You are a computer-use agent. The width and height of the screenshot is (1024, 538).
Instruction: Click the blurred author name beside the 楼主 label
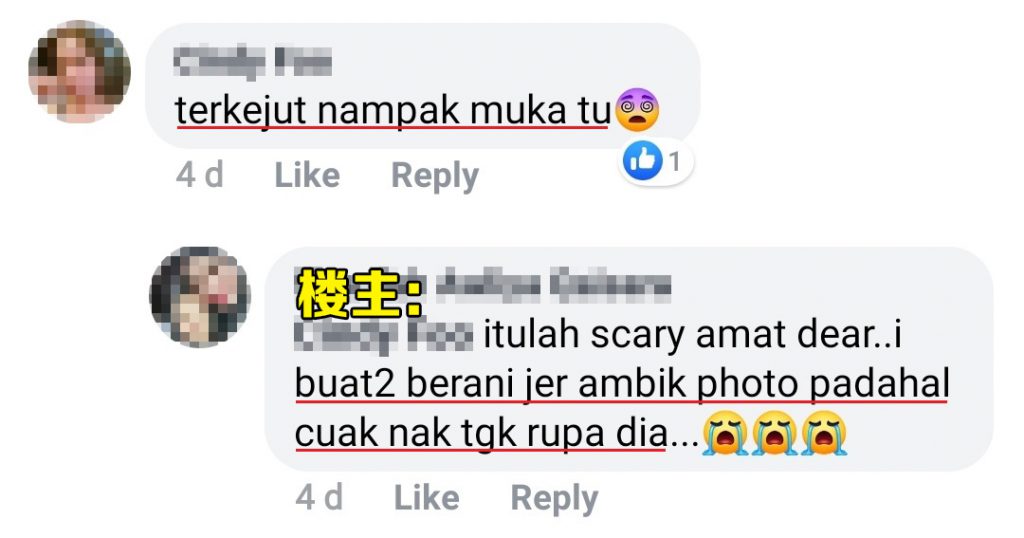click(x=553, y=285)
